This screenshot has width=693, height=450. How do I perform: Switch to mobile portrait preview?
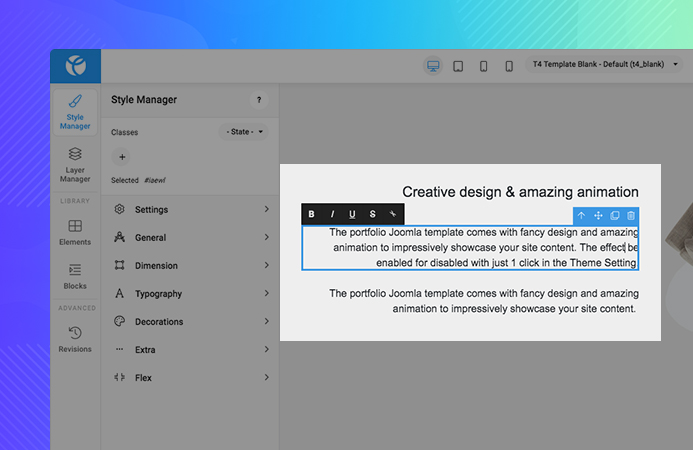[509, 66]
